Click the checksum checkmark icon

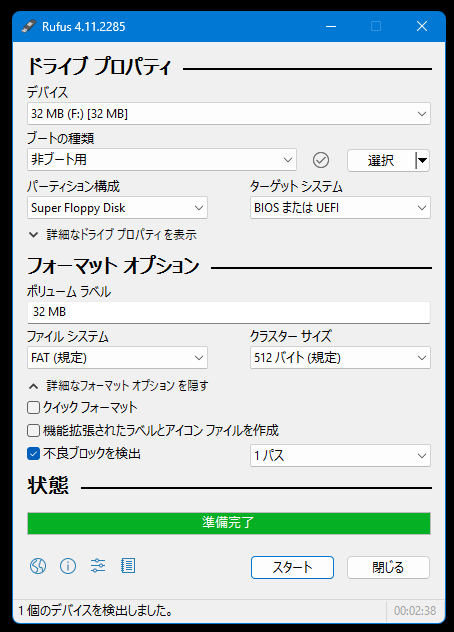tap(321, 160)
